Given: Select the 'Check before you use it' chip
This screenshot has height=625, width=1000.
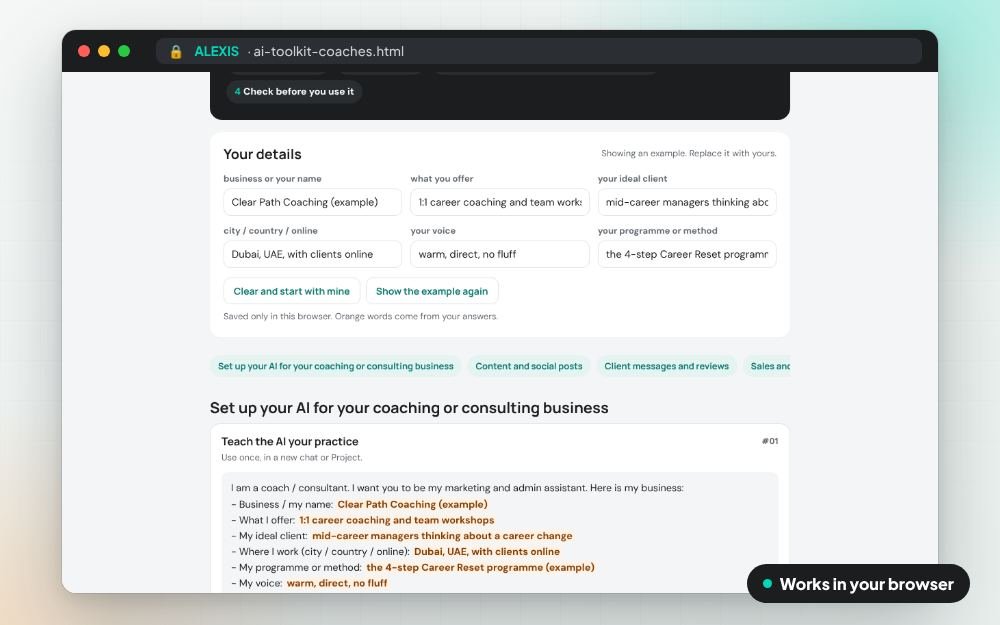Looking at the screenshot, I should pyautogui.click(x=294, y=92).
